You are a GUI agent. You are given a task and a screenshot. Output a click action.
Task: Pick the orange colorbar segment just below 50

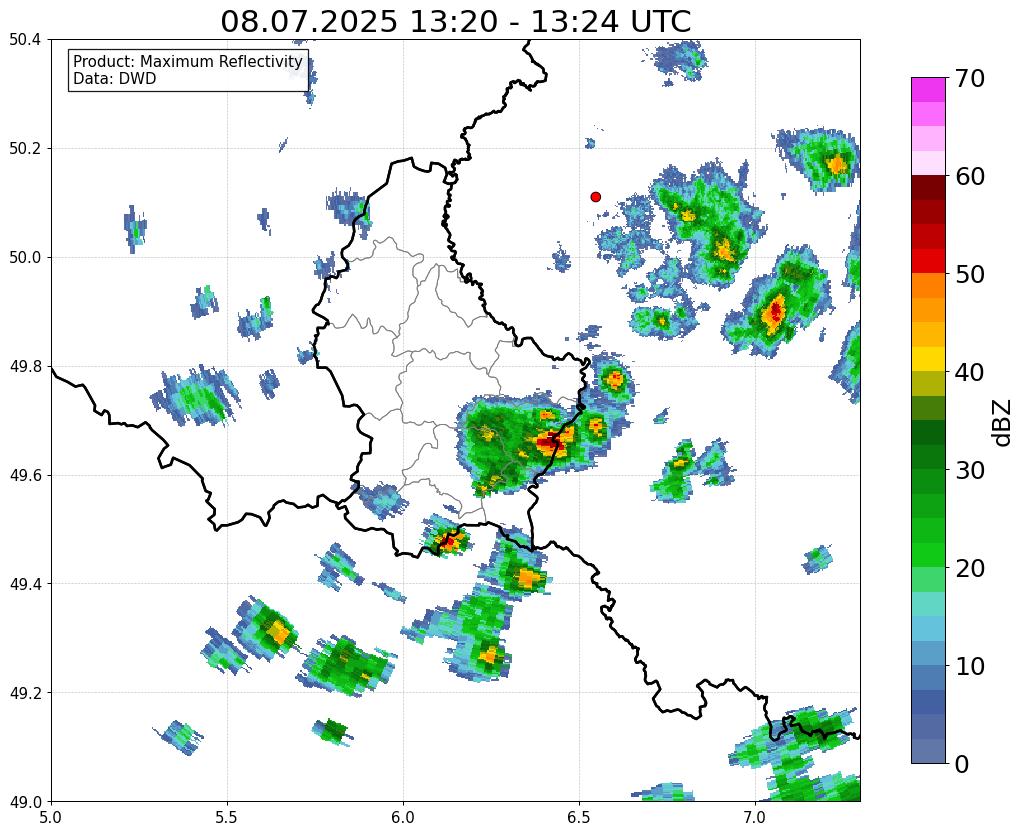928,286
